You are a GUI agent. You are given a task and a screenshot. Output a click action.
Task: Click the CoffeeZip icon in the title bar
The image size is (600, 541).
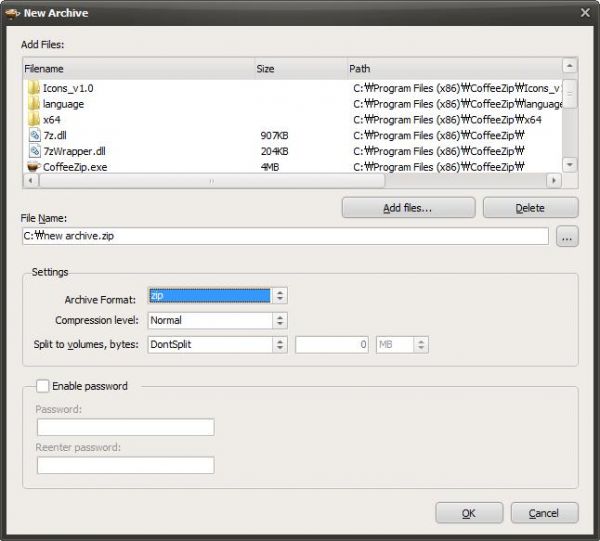12,13
